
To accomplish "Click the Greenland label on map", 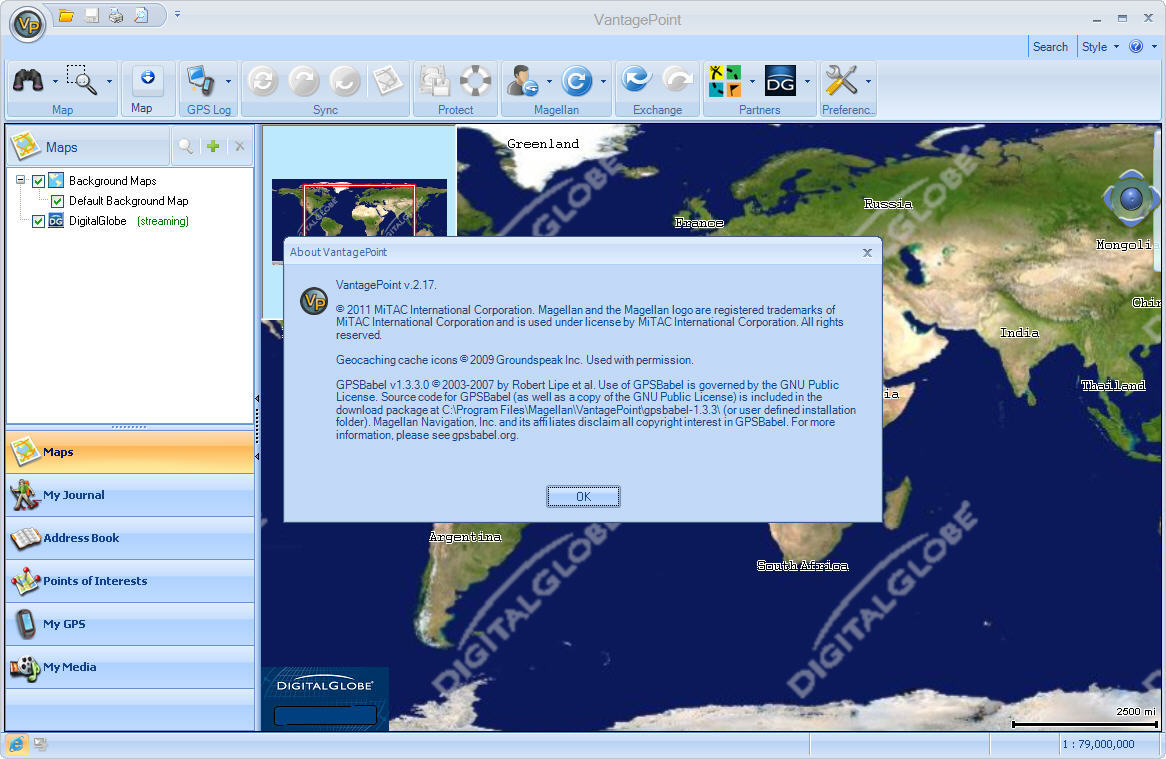I will point(543,143).
